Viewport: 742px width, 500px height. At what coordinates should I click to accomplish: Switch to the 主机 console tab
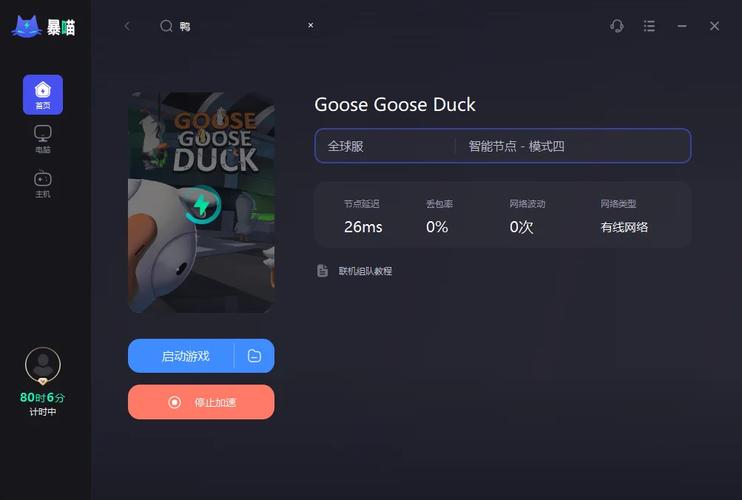43,184
